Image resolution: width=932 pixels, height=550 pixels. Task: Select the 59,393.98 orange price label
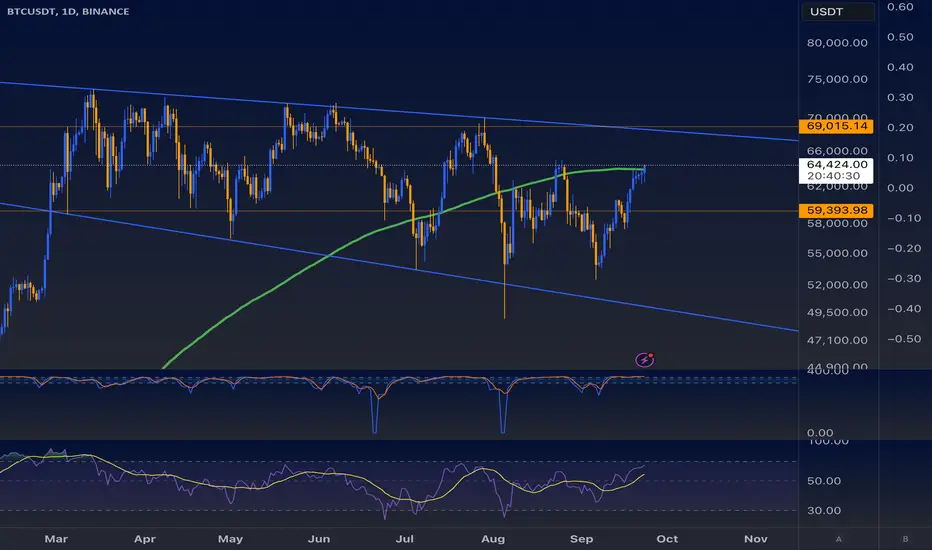[836, 210]
